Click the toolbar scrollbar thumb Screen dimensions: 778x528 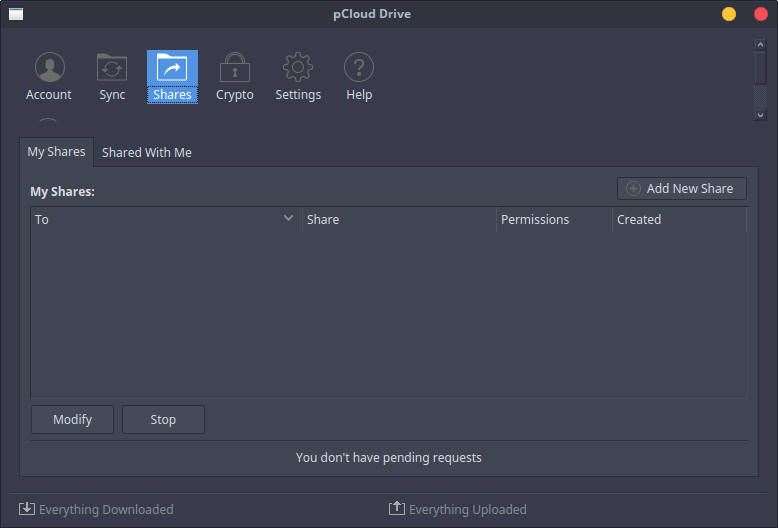coord(760,67)
